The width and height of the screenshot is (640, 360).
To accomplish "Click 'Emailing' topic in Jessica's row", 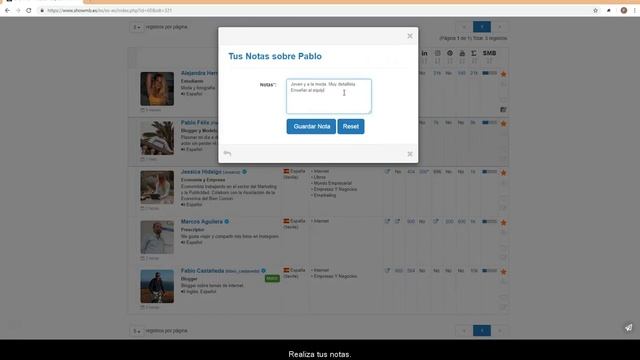I will click(325, 196).
